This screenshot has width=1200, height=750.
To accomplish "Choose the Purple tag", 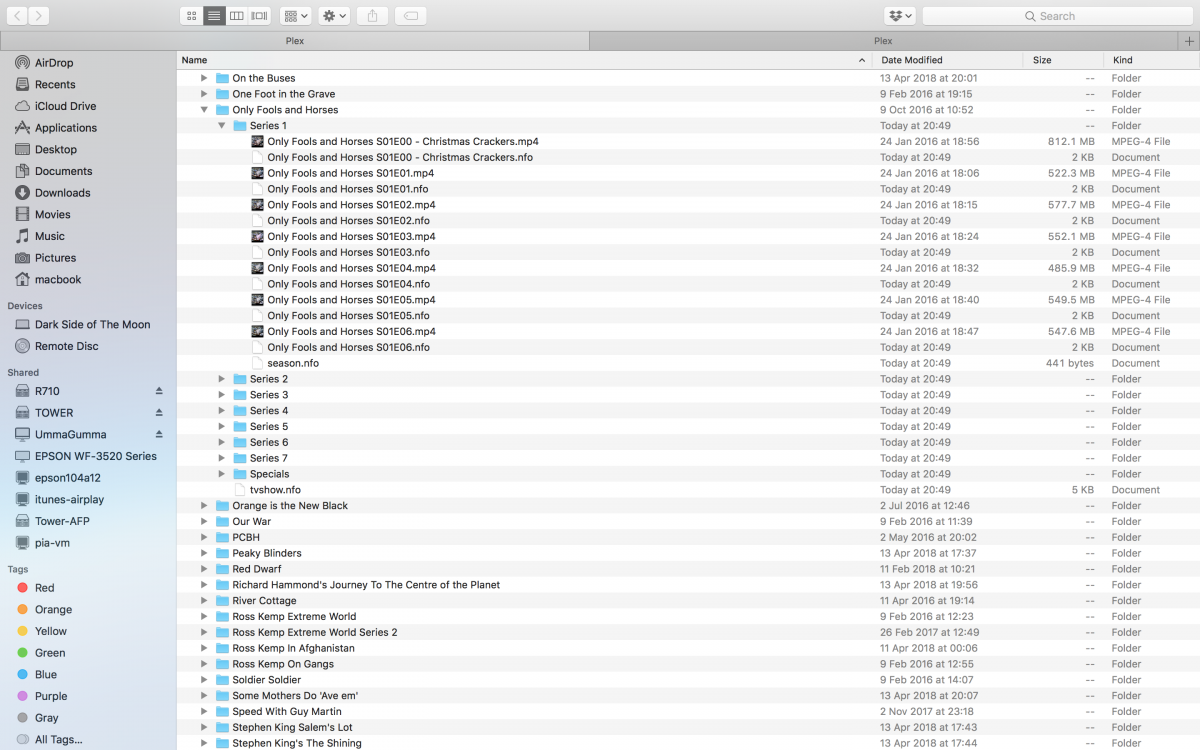I will (x=51, y=696).
